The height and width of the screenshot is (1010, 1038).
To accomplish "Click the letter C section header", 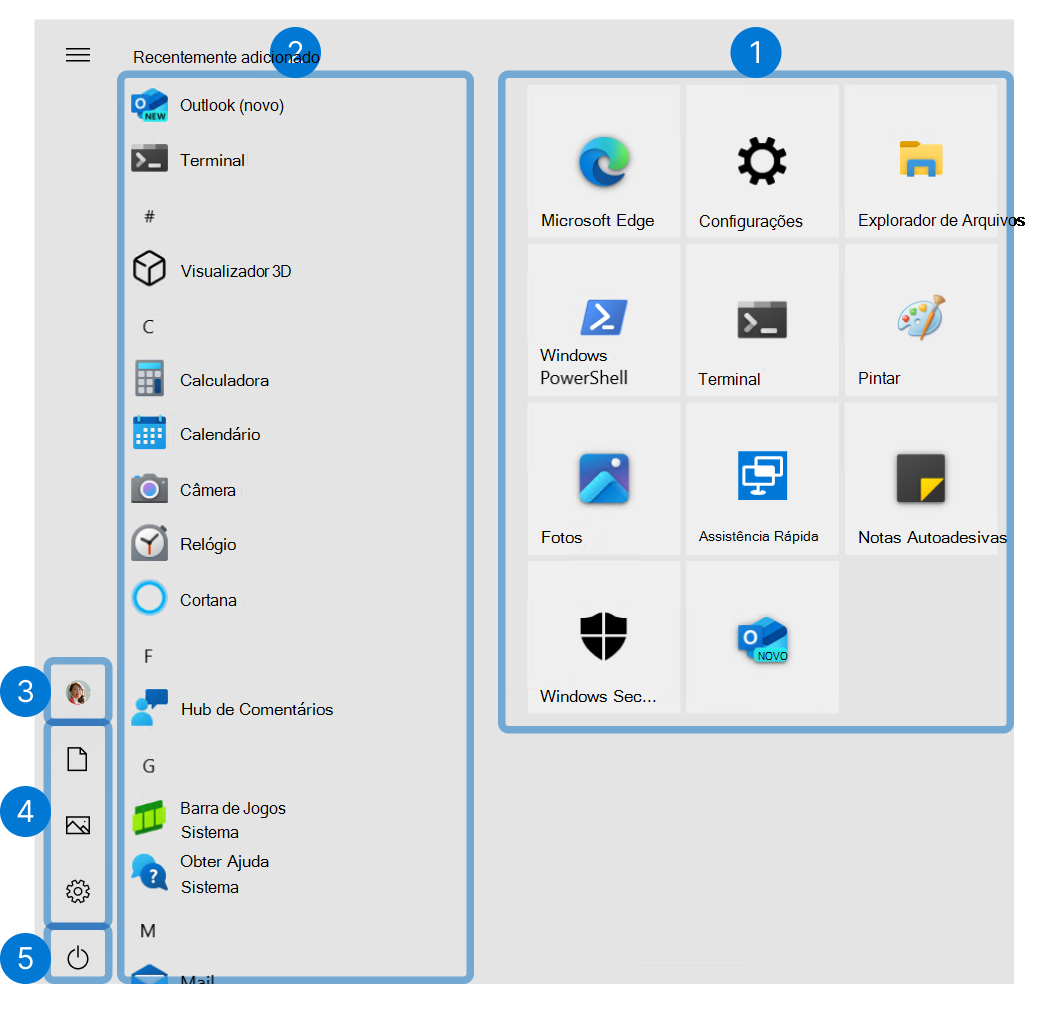I will pos(148,326).
